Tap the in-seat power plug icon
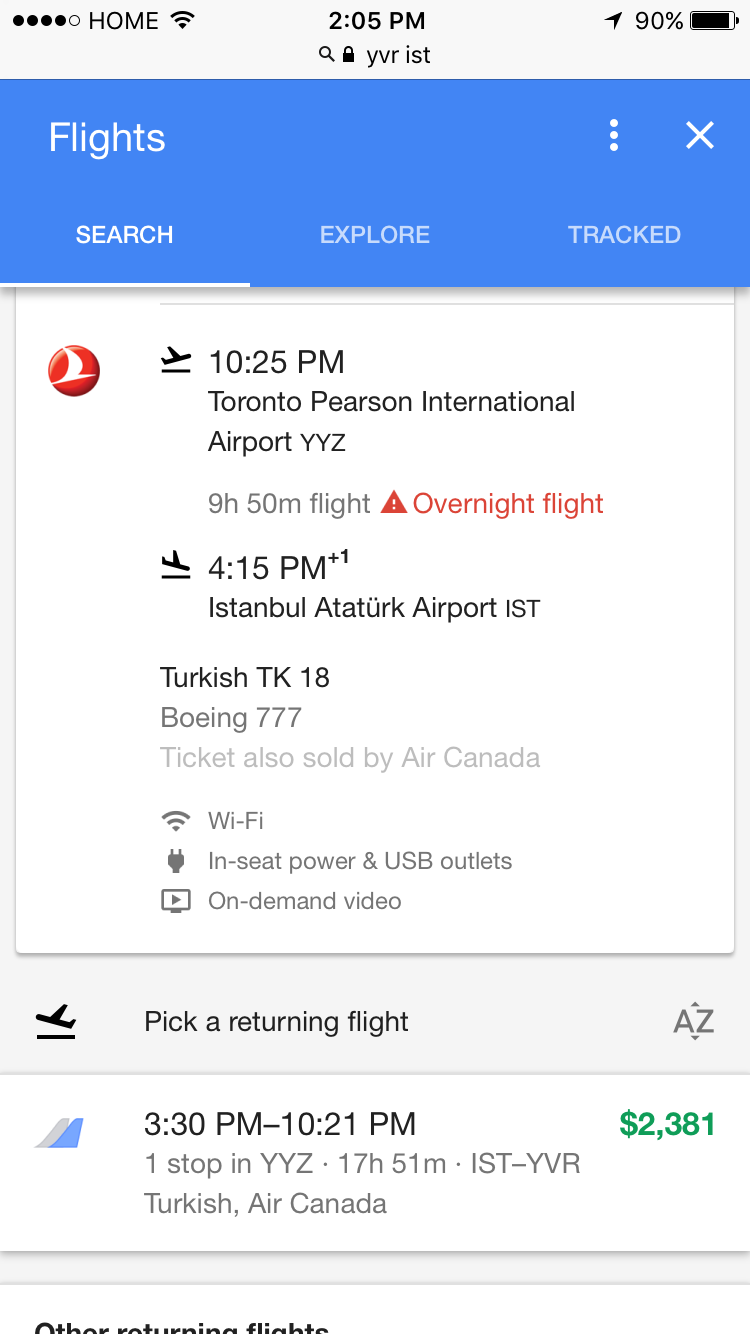Image resolution: width=750 pixels, height=1334 pixels. 176,861
